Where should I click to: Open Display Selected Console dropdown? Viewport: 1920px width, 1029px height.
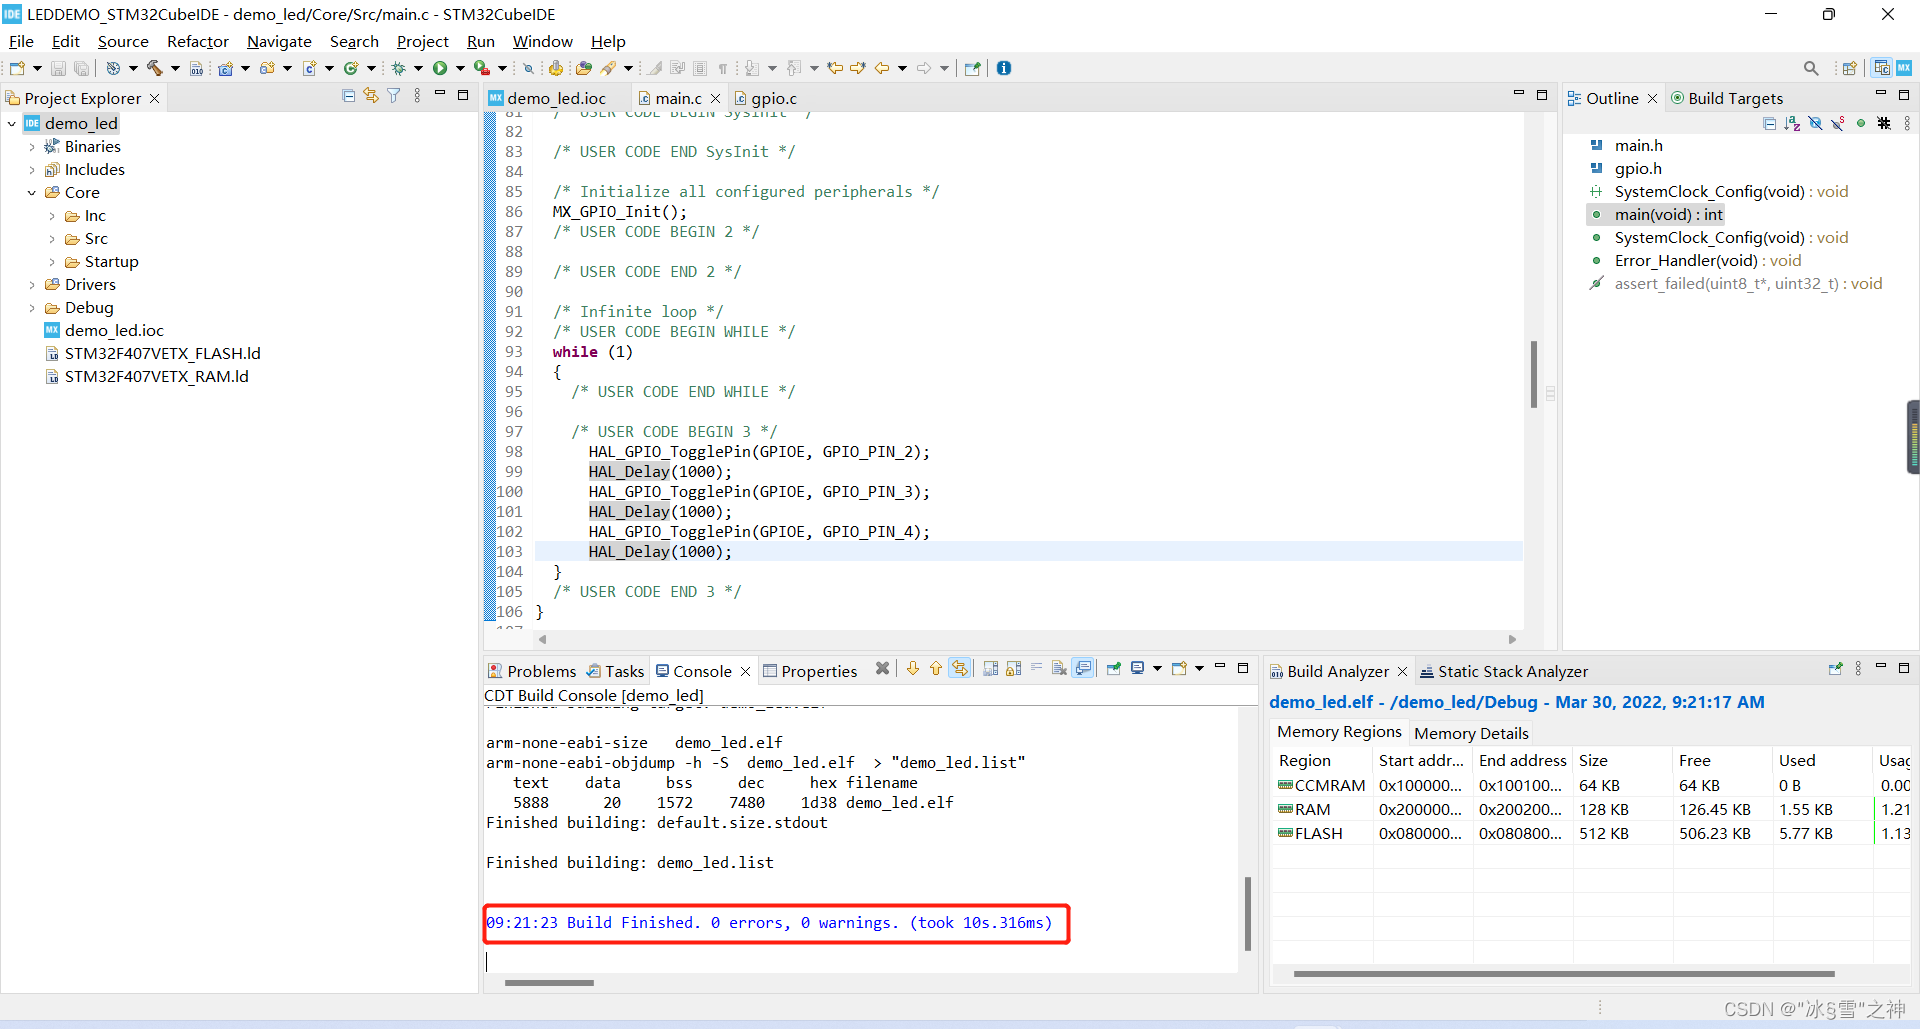point(1157,669)
